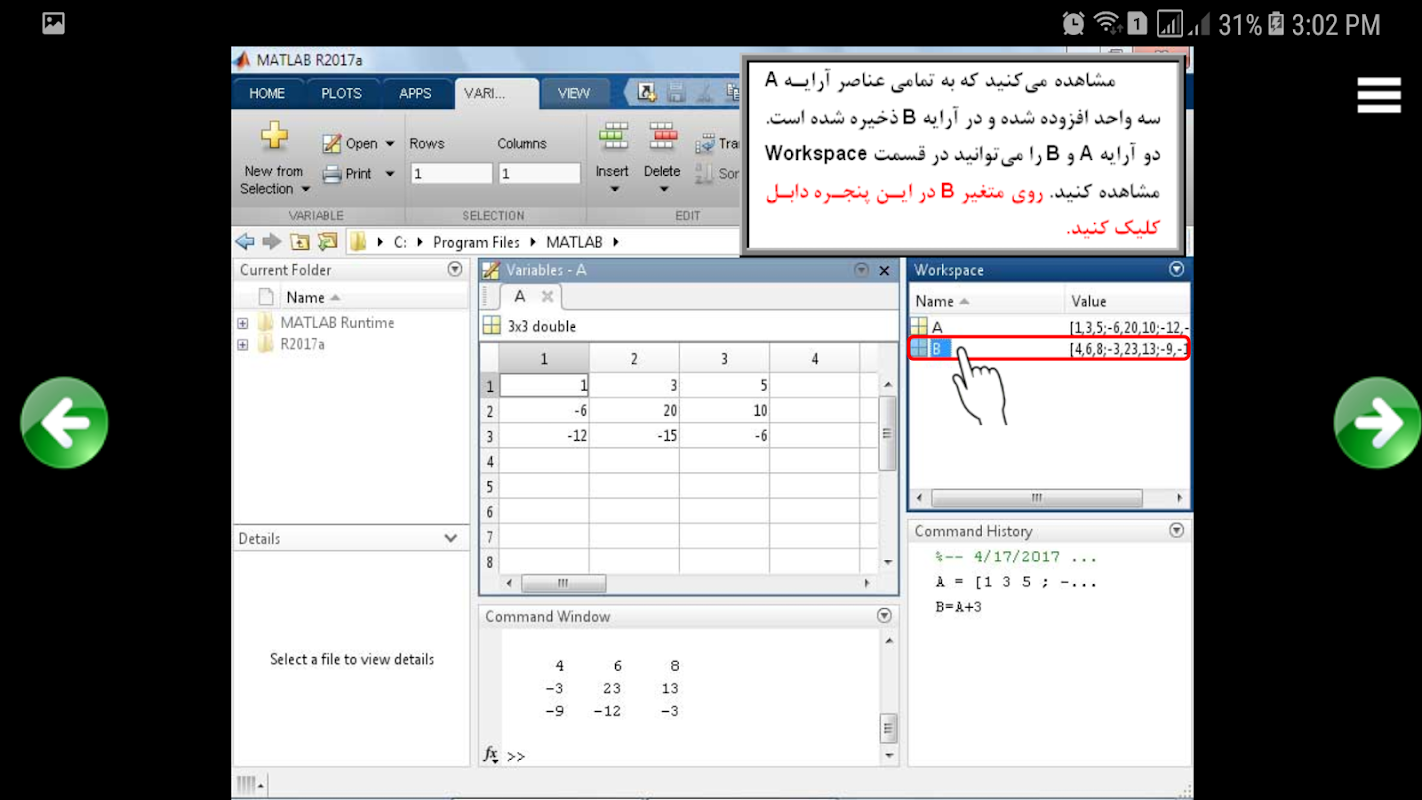Image resolution: width=1422 pixels, height=800 pixels.
Task: Click the MATLAB breadcrumb in address bar
Action: 574,242
